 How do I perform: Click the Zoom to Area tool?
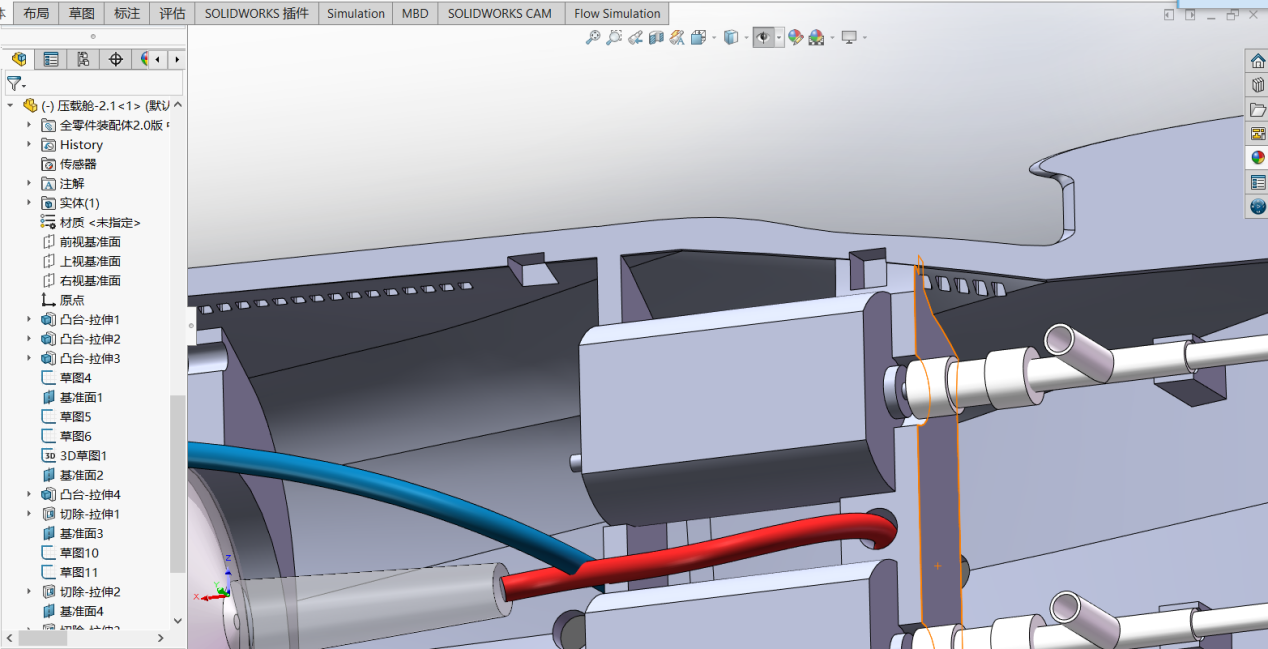tap(614, 37)
